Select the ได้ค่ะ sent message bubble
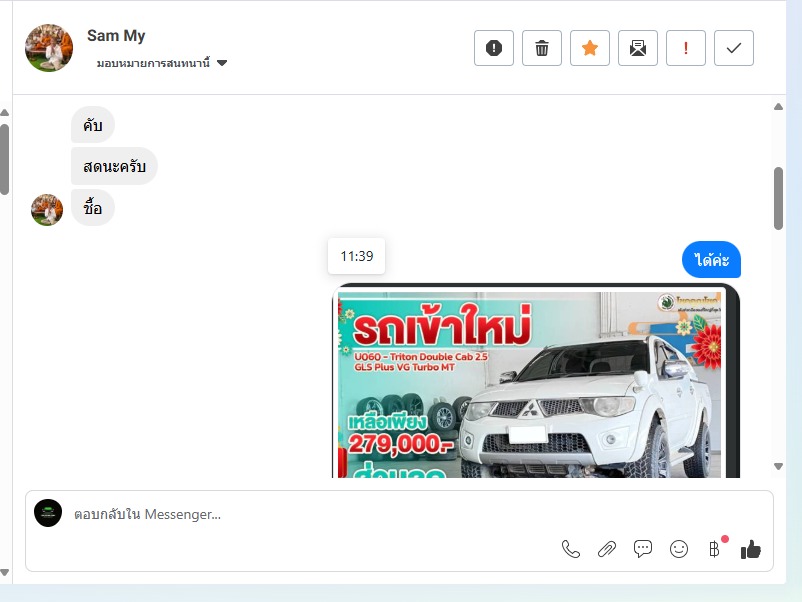 (711, 260)
